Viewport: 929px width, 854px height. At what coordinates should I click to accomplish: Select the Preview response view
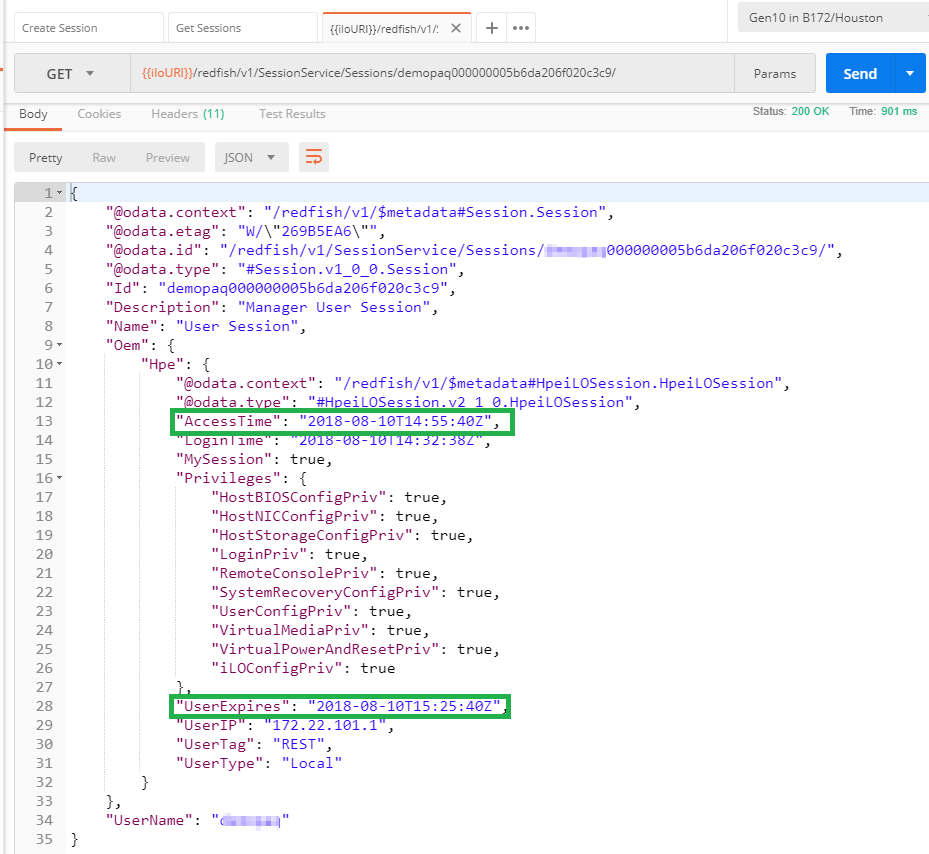167,157
